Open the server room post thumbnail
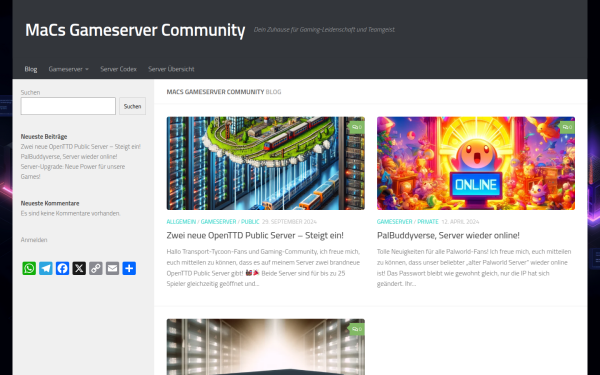 [x=266, y=347]
